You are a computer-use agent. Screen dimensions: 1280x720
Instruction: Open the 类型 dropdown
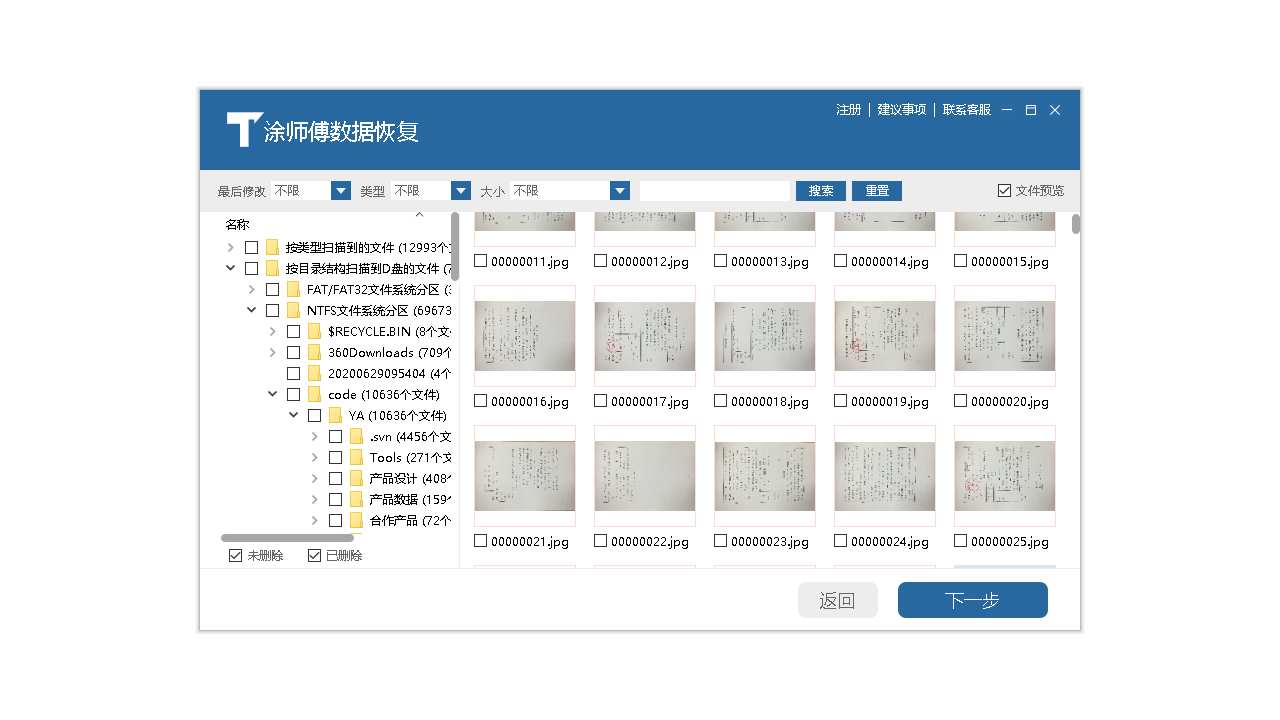(x=460, y=190)
